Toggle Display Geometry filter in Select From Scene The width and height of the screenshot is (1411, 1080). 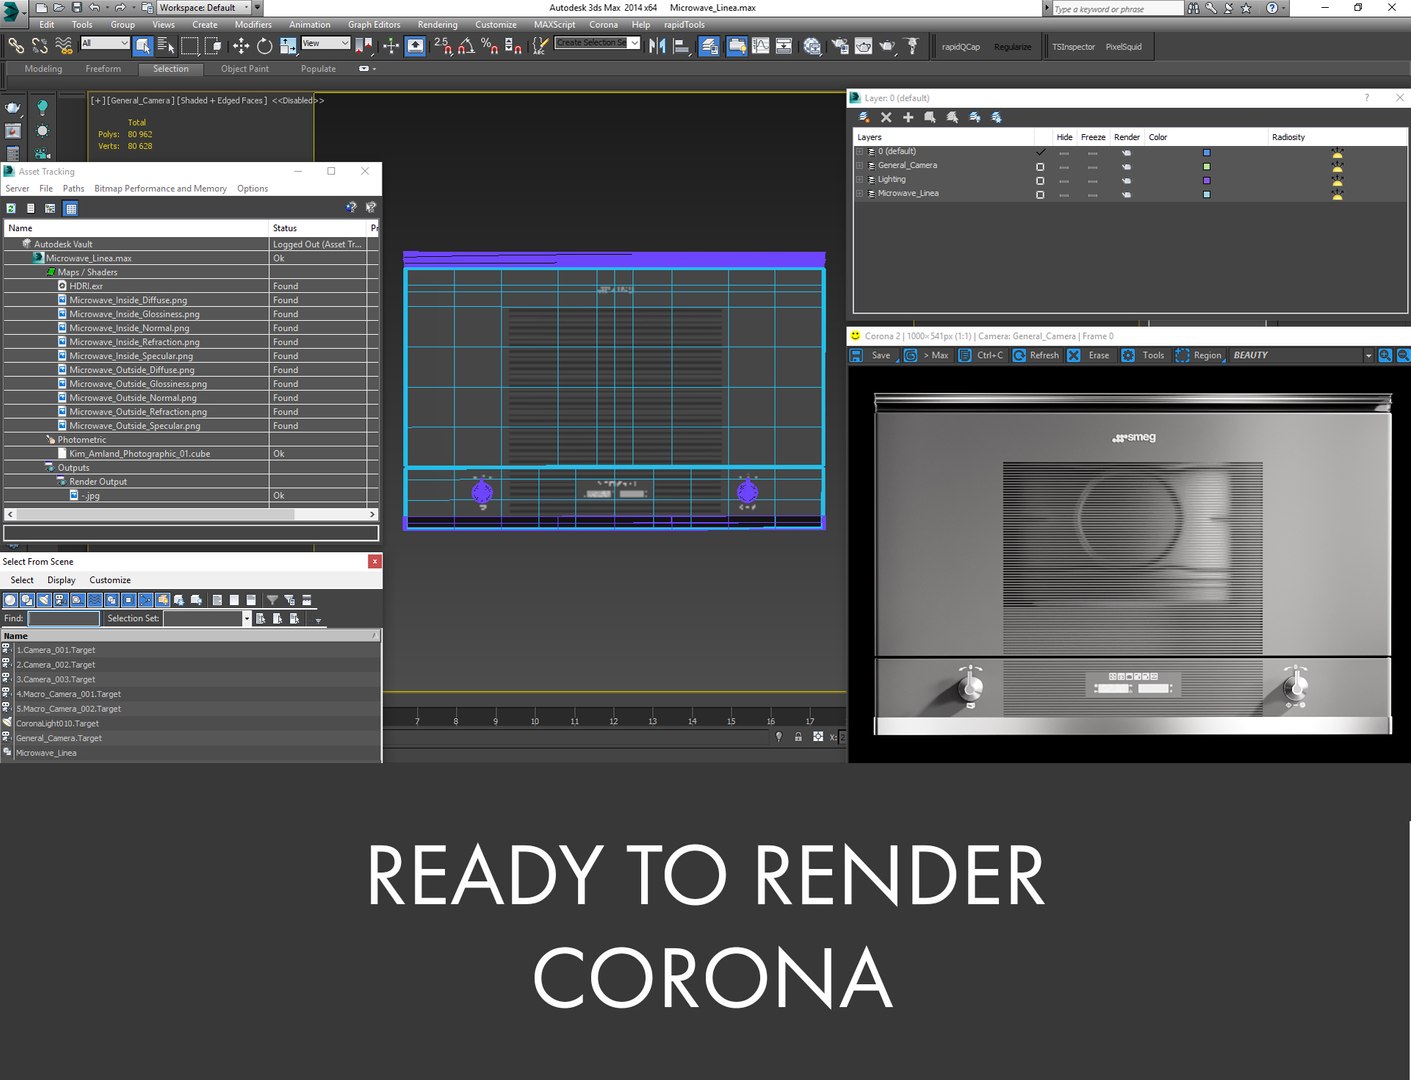[x=10, y=600]
